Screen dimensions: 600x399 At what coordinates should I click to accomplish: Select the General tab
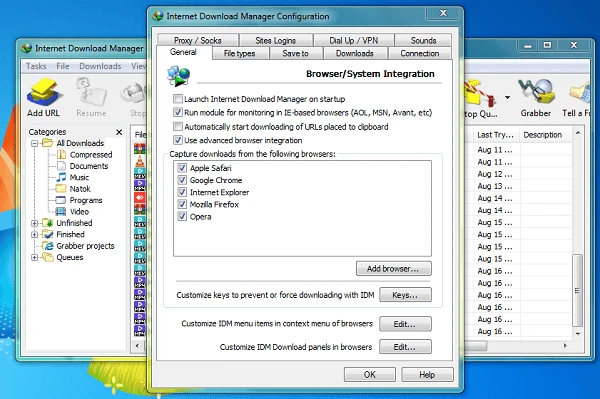coord(183,52)
